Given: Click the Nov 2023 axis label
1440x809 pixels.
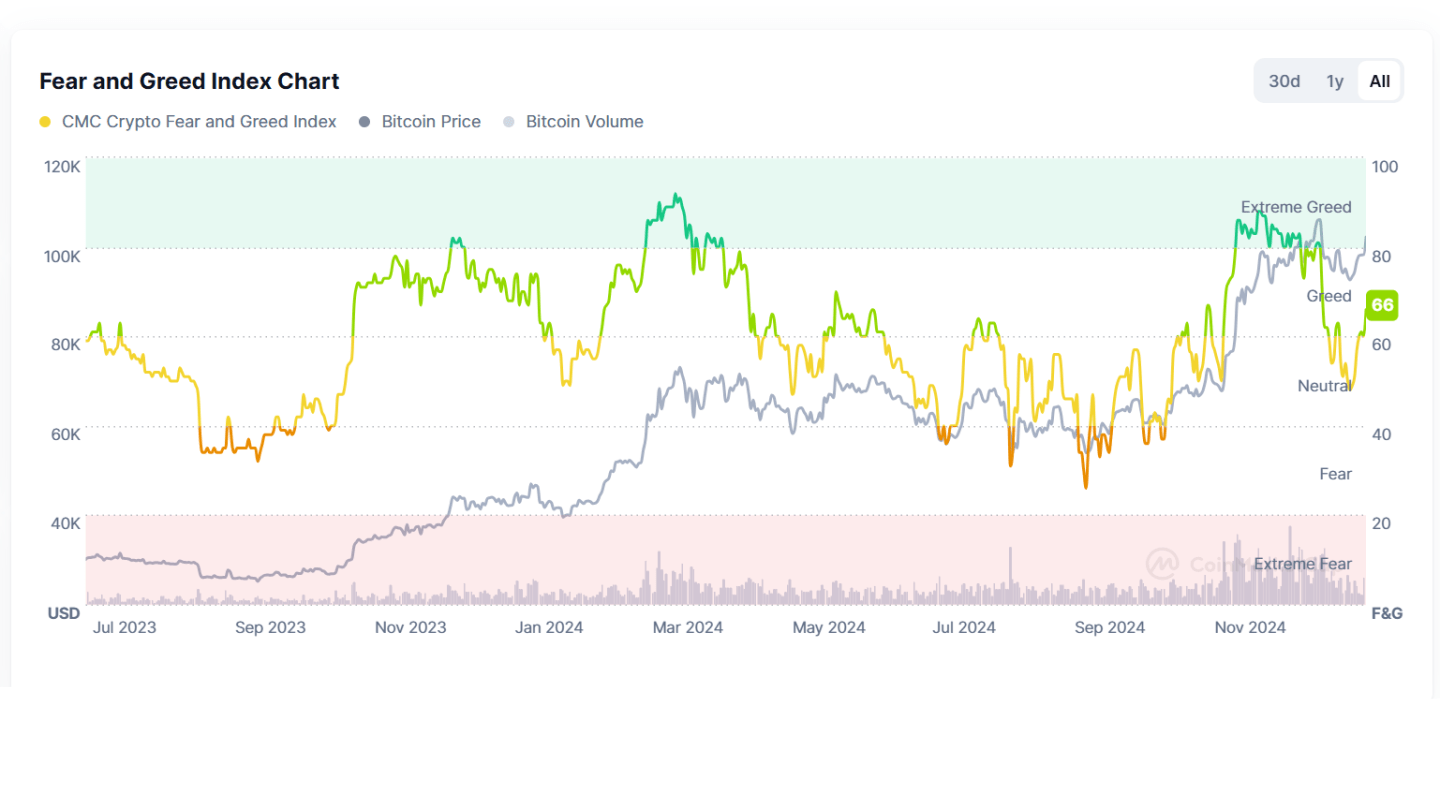Looking at the screenshot, I should point(411,628).
